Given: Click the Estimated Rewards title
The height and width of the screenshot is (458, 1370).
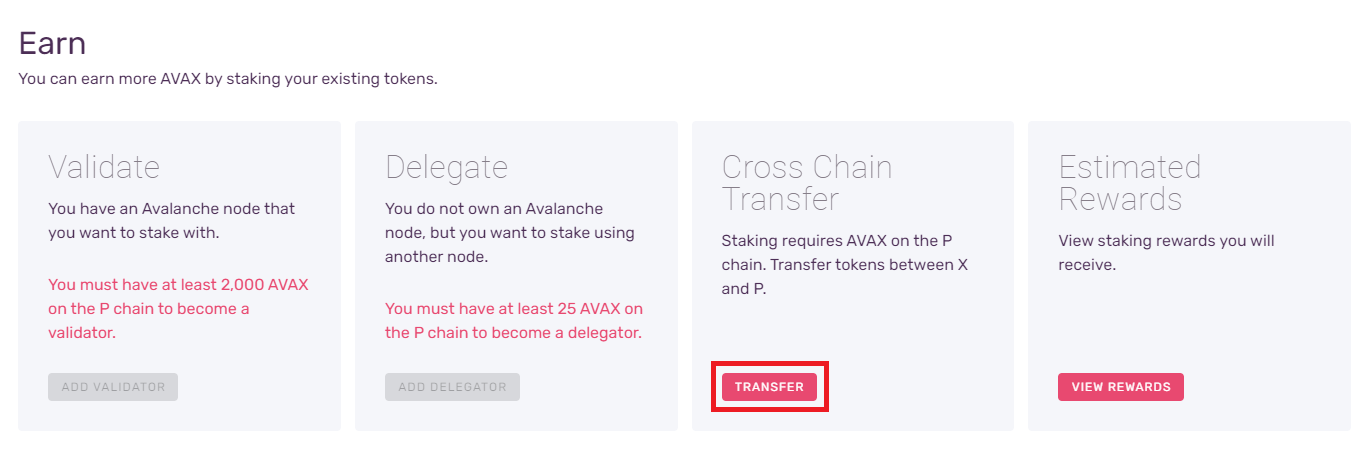Looking at the screenshot, I should click(x=1129, y=183).
